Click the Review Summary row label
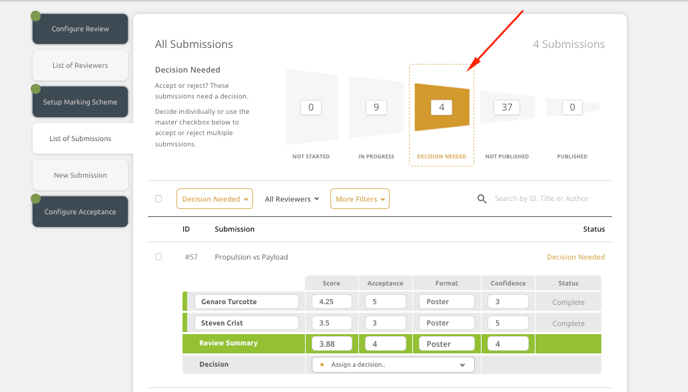This screenshot has height=392, width=688. 228,343
